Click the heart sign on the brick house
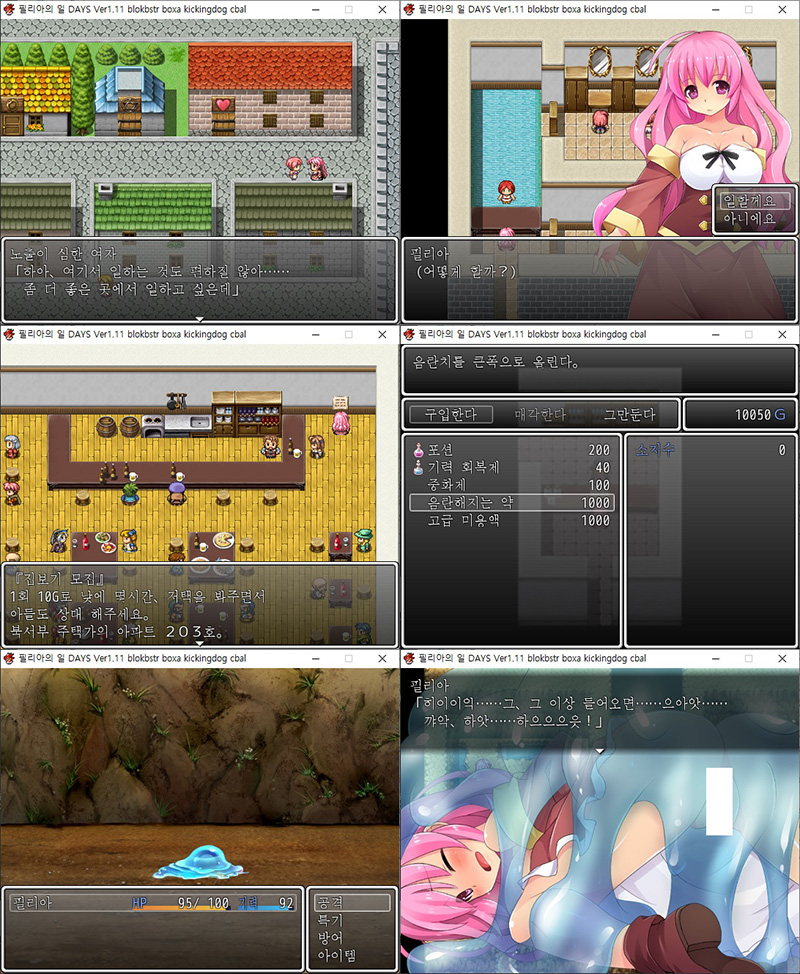 [x=223, y=103]
